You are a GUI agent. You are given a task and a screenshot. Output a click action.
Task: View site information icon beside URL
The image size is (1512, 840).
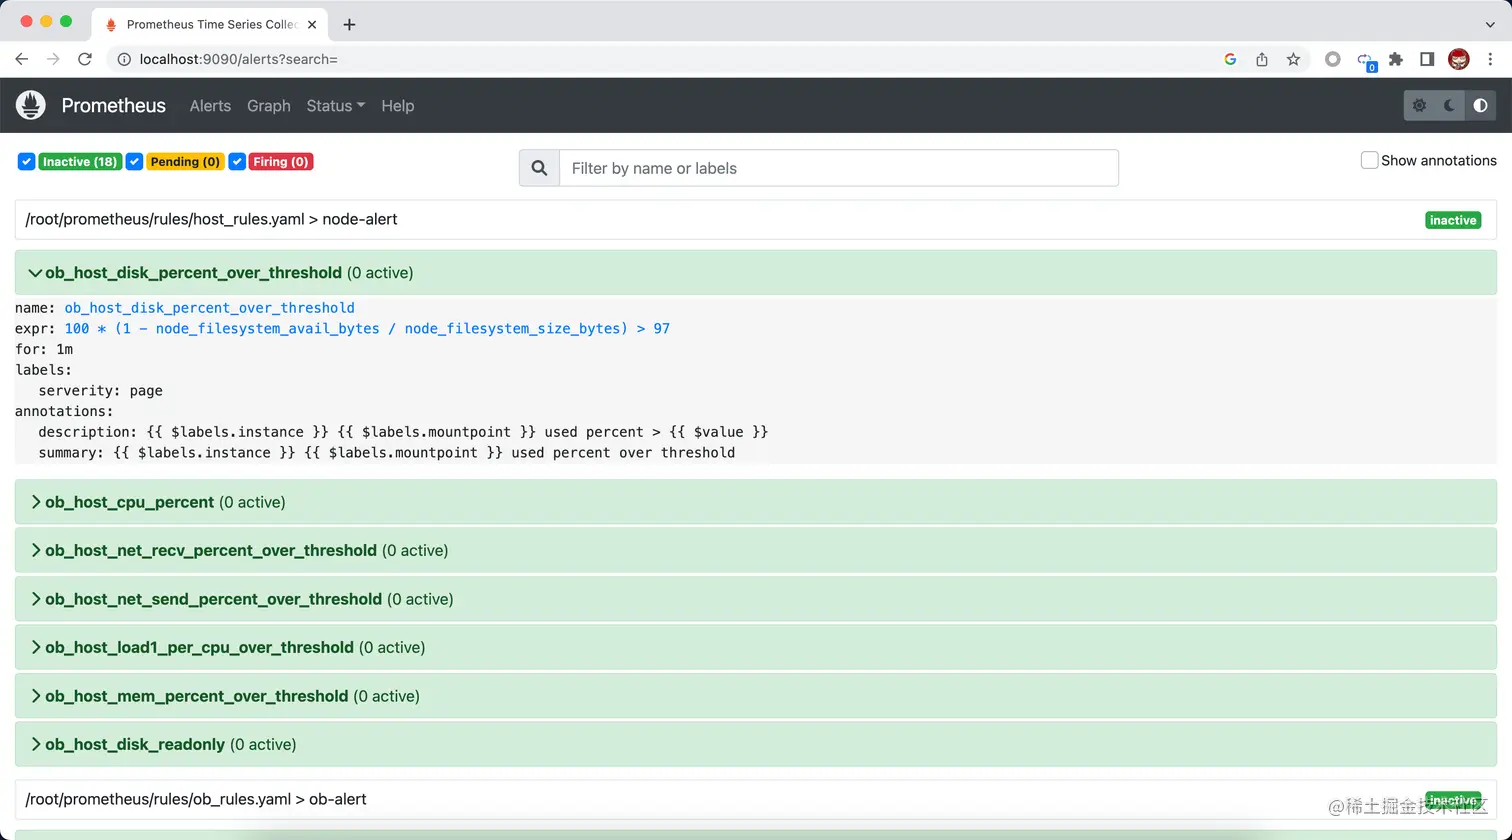[124, 59]
